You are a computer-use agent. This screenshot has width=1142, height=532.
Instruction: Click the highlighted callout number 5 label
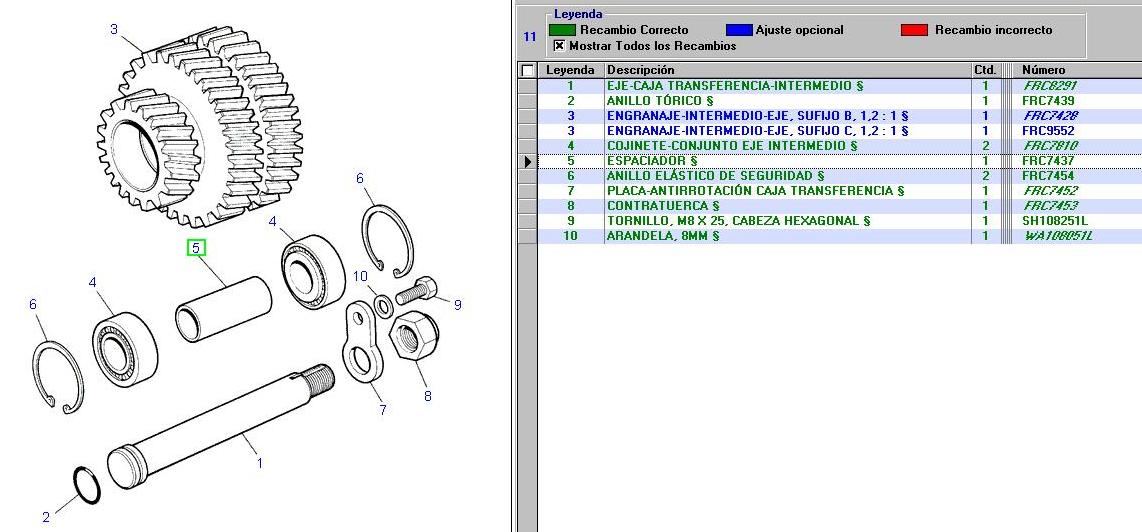pyautogui.click(x=196, y=247)
